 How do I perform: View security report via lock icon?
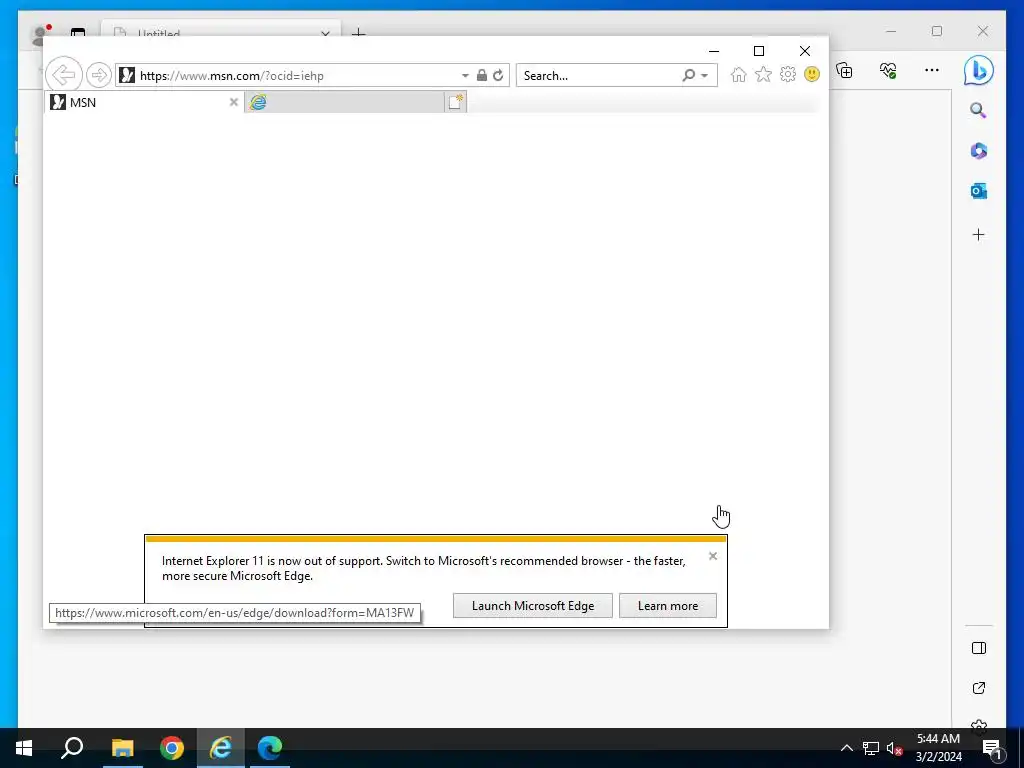coord(481,75)
